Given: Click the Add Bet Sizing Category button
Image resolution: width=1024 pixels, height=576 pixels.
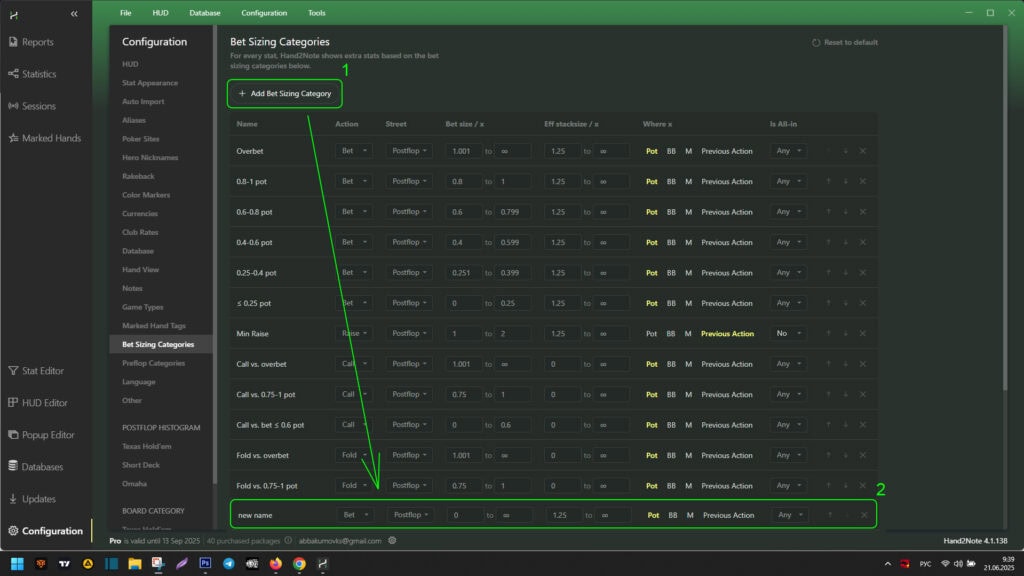Looking at the screenshot, I should point(285,93).
